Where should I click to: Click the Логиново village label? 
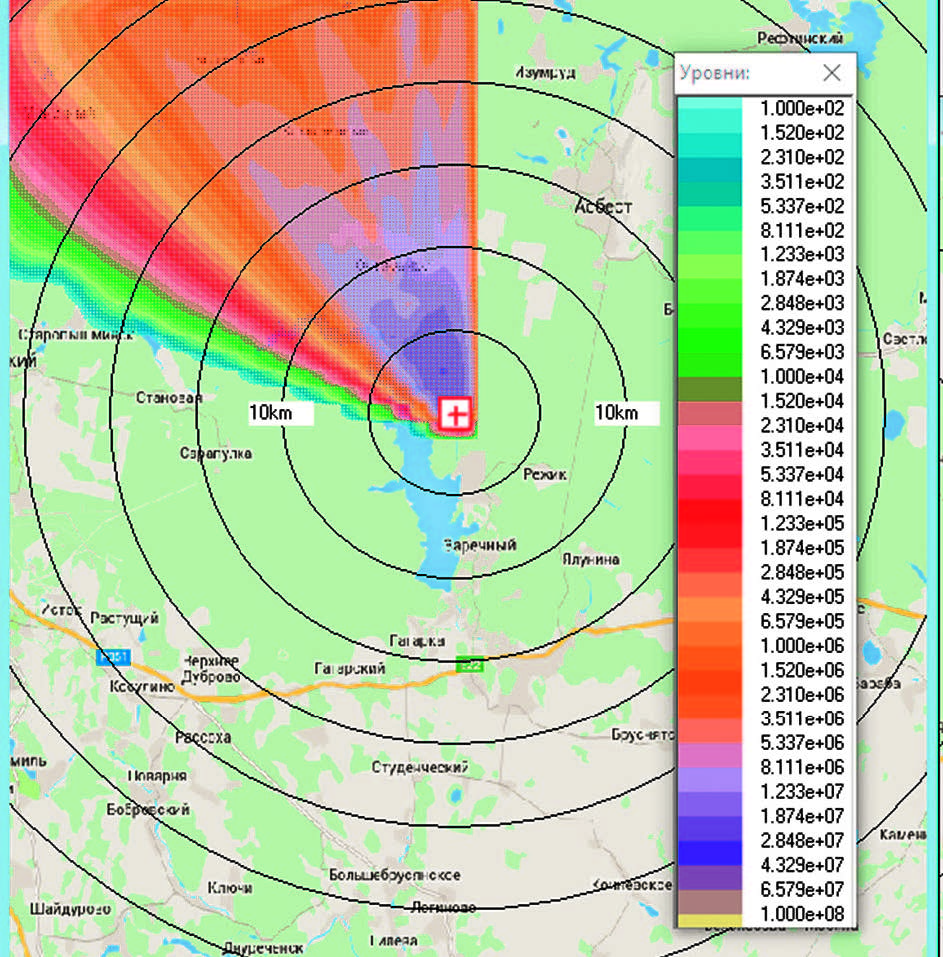click(x=444, y=908)
